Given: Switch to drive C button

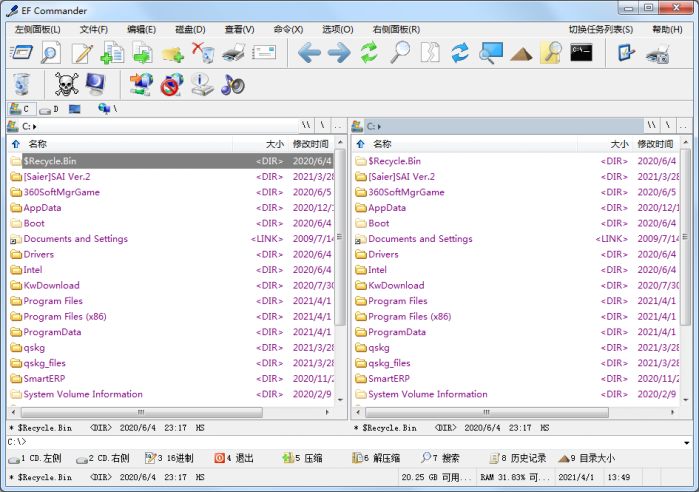Looking at the screenshot, I should click(x=21, y=109).
